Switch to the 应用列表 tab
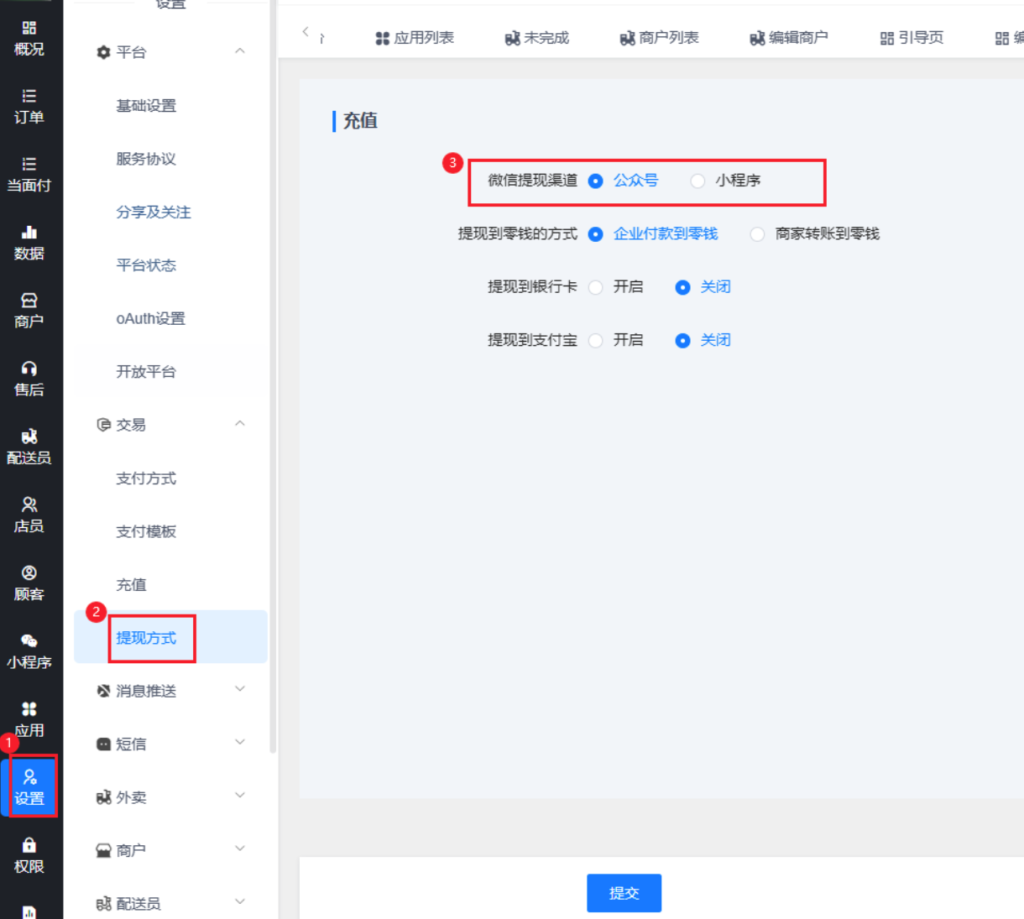 pyautogui.click(x=414, y=38)
